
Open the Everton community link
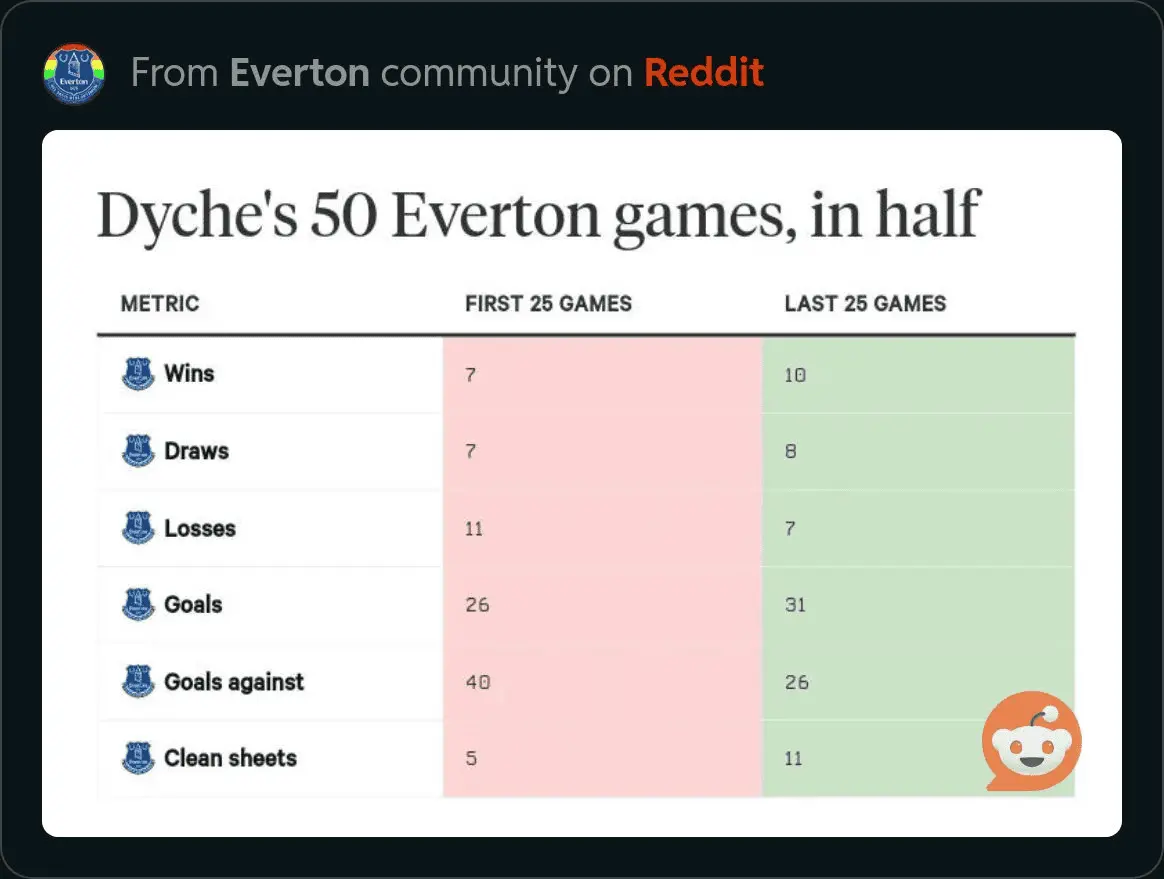click(x=299, y=73)
